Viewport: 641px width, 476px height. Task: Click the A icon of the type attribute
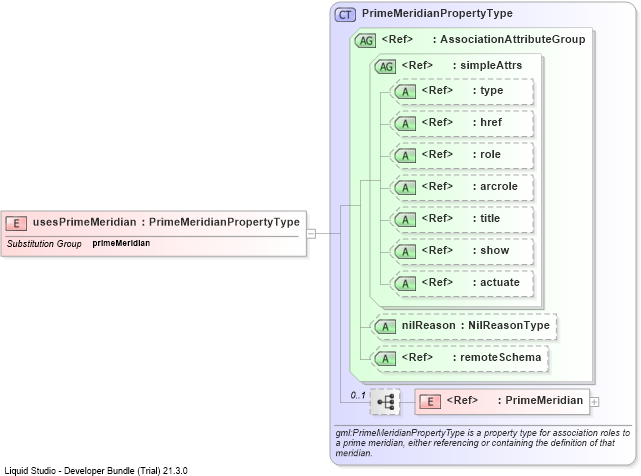[405, 92]
